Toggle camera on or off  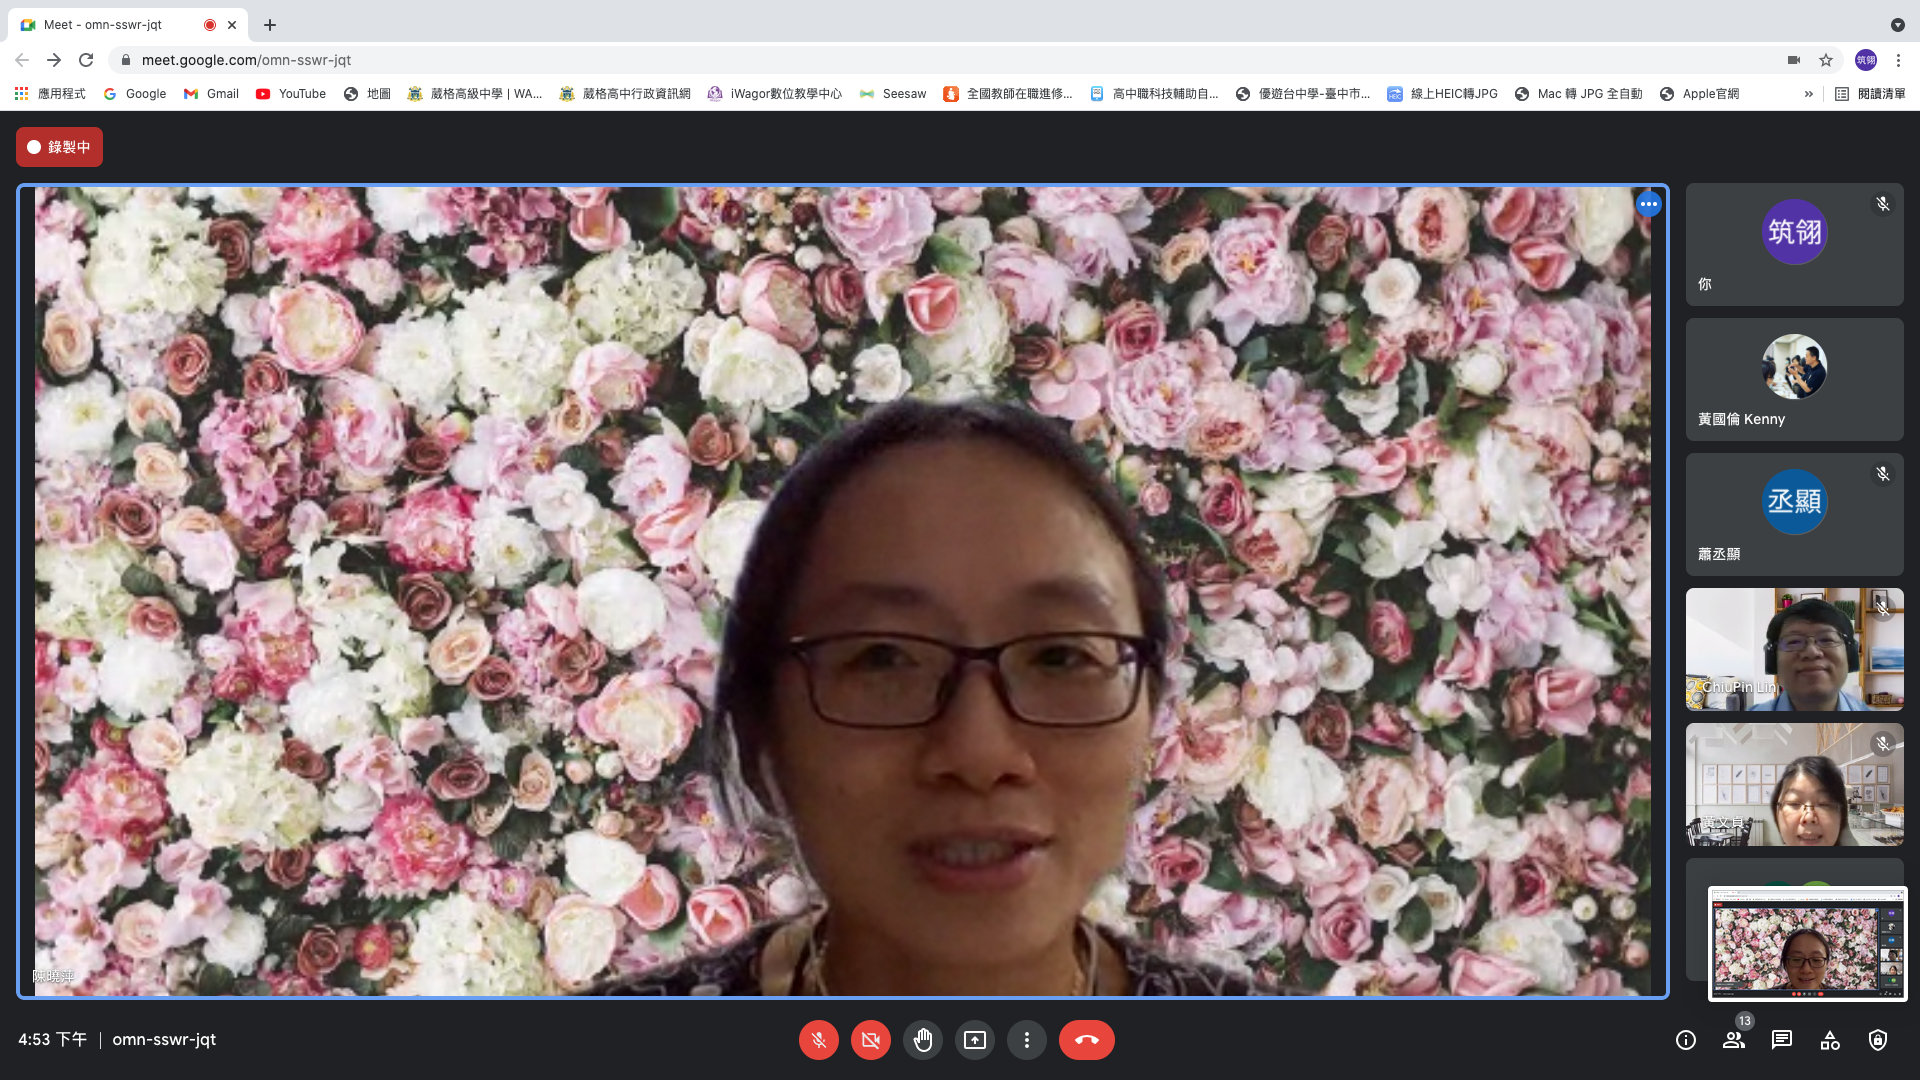(x=870, y=1040)
